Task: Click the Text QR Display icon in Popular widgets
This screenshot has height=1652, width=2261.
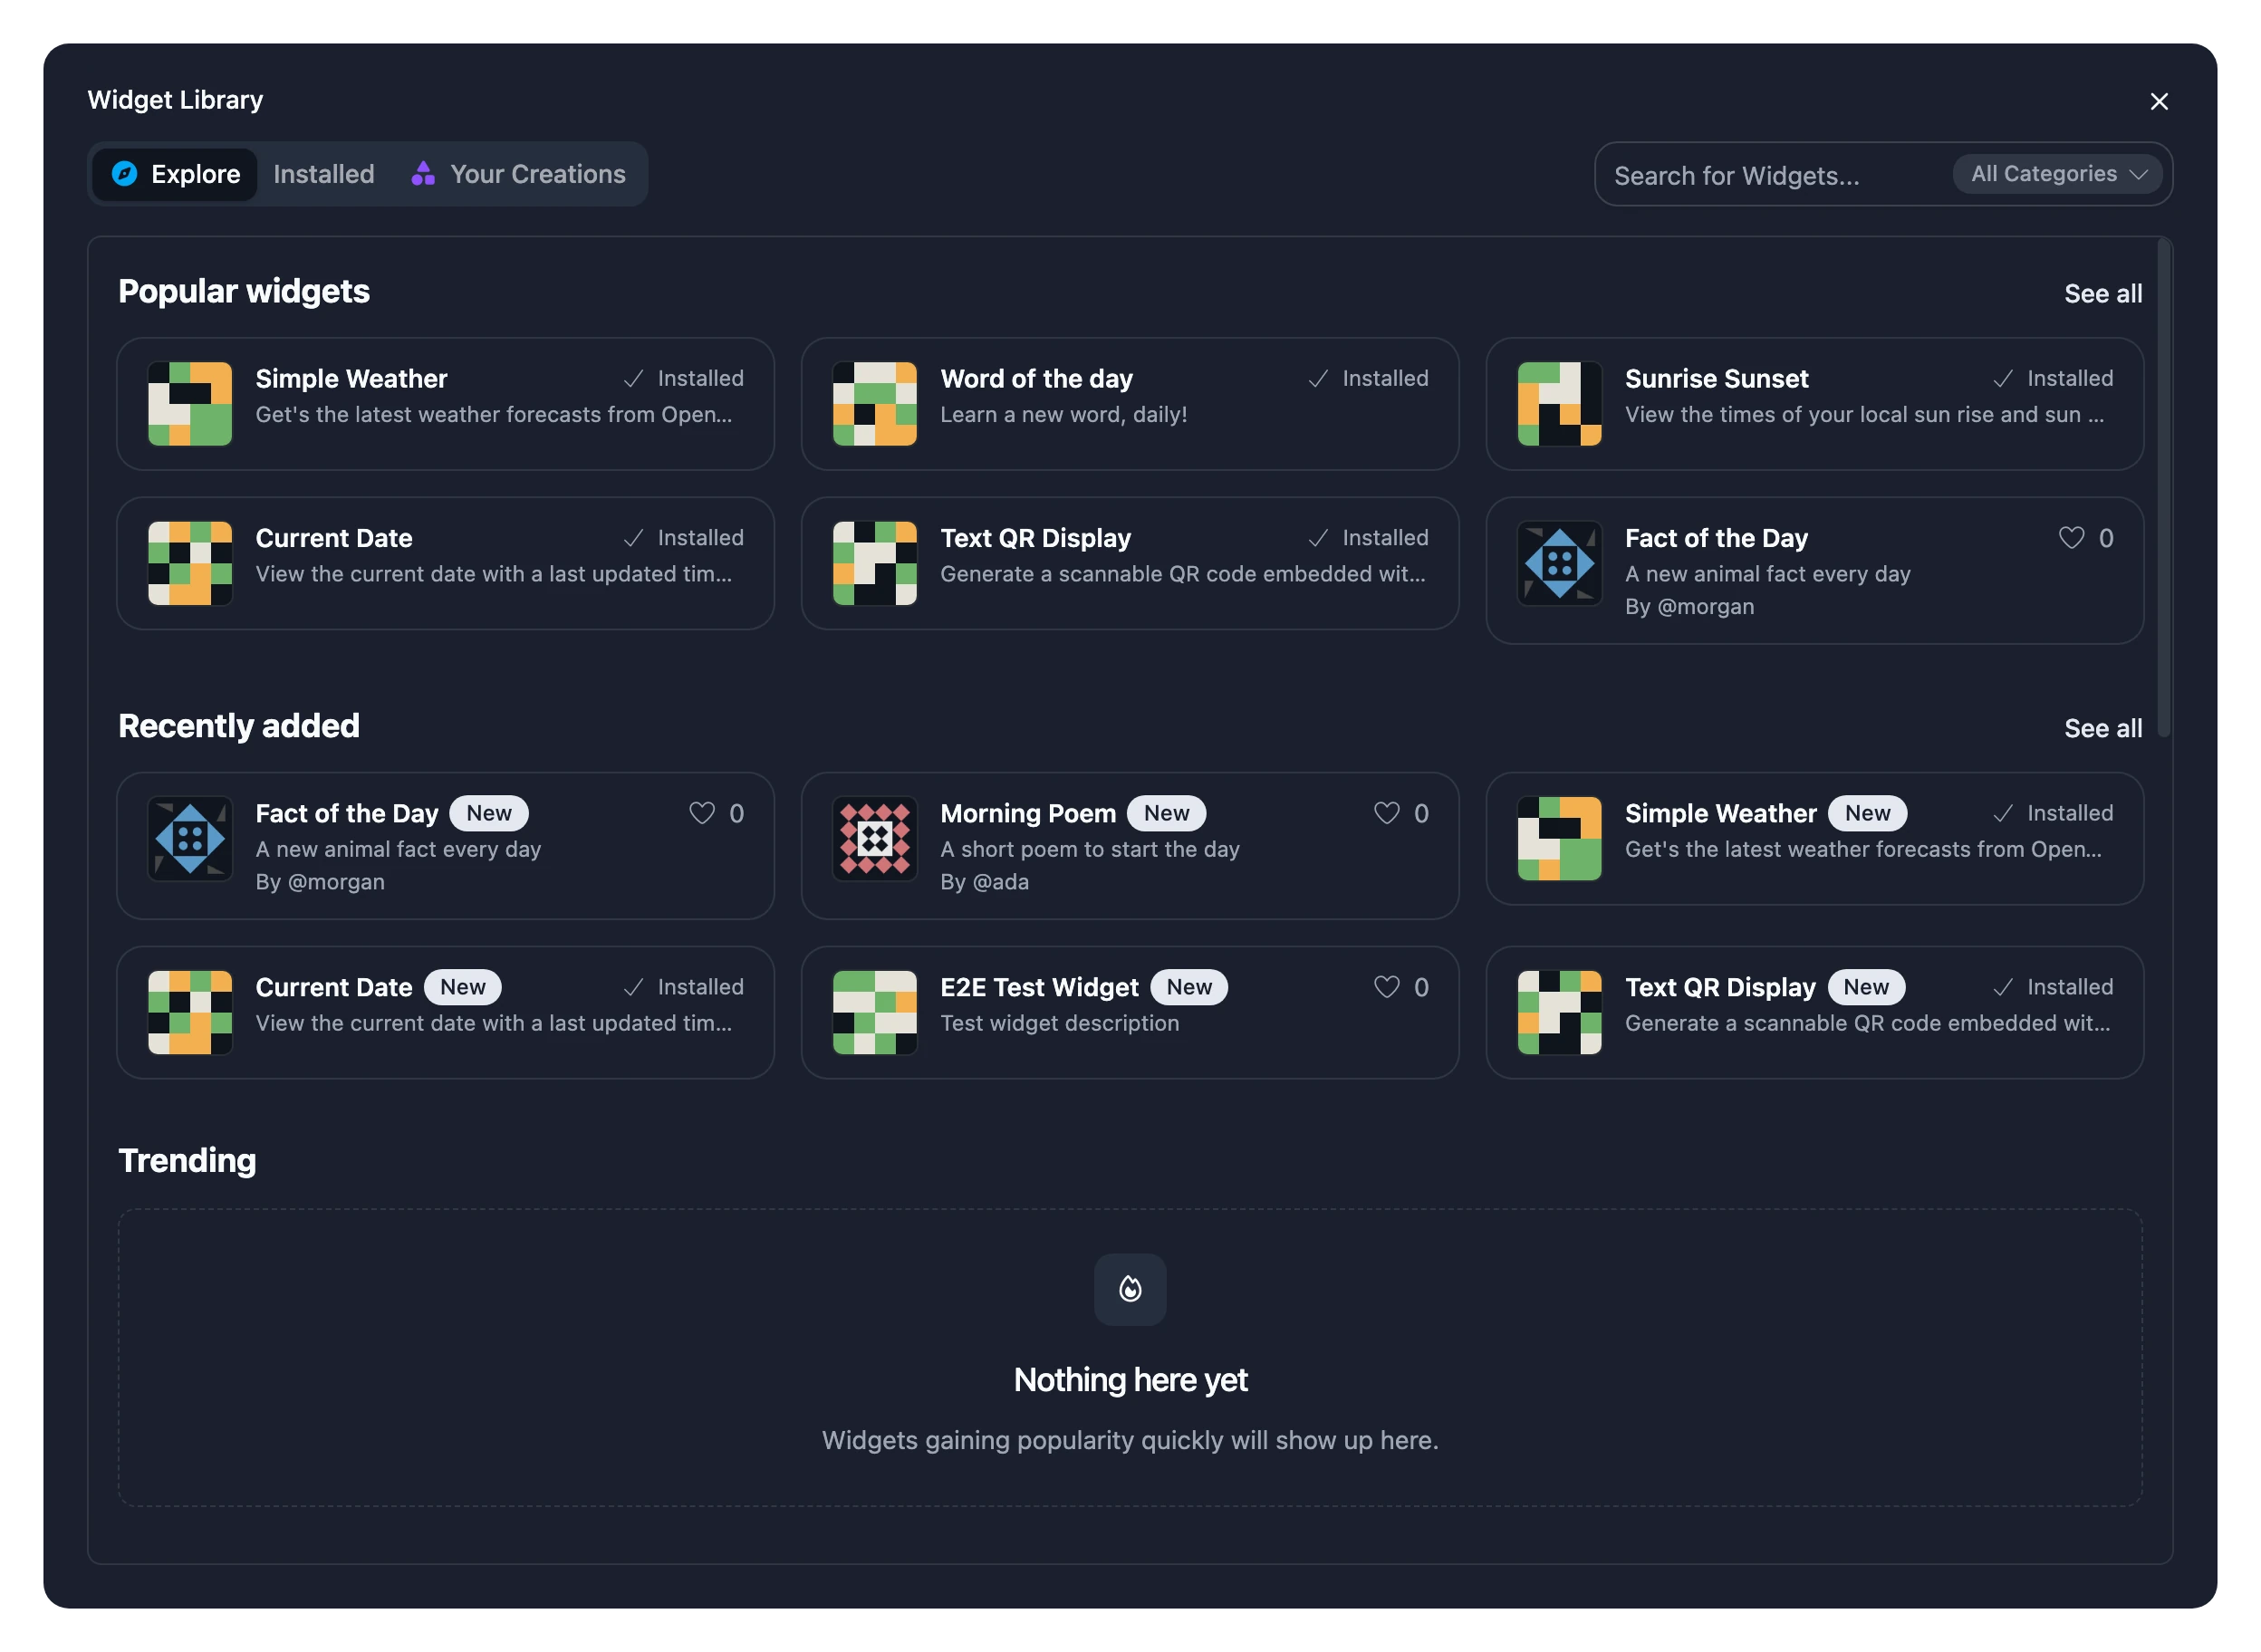Action: [875, 563]
